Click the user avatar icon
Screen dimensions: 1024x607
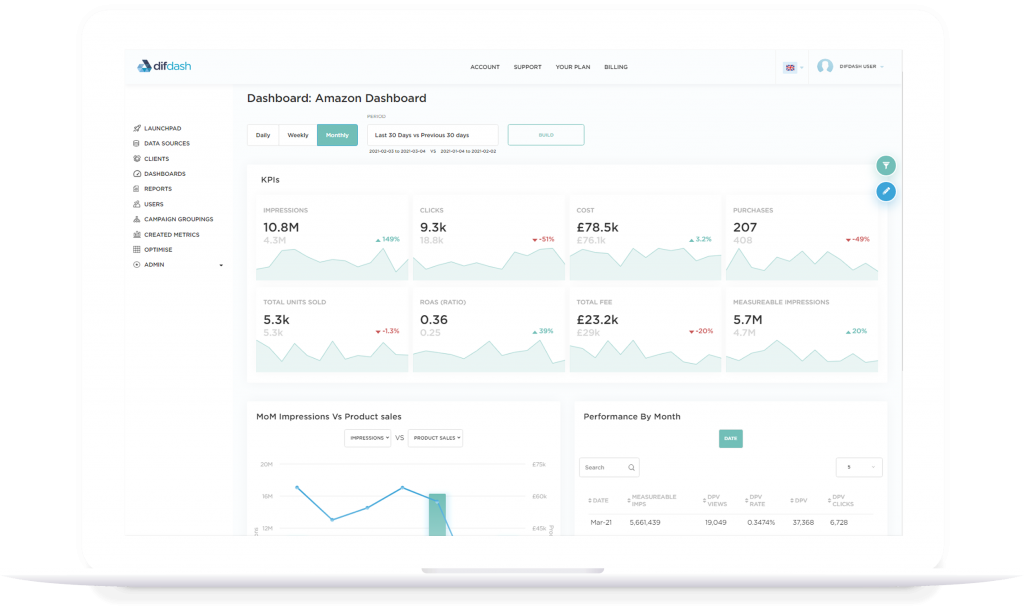tap(825, 66)
